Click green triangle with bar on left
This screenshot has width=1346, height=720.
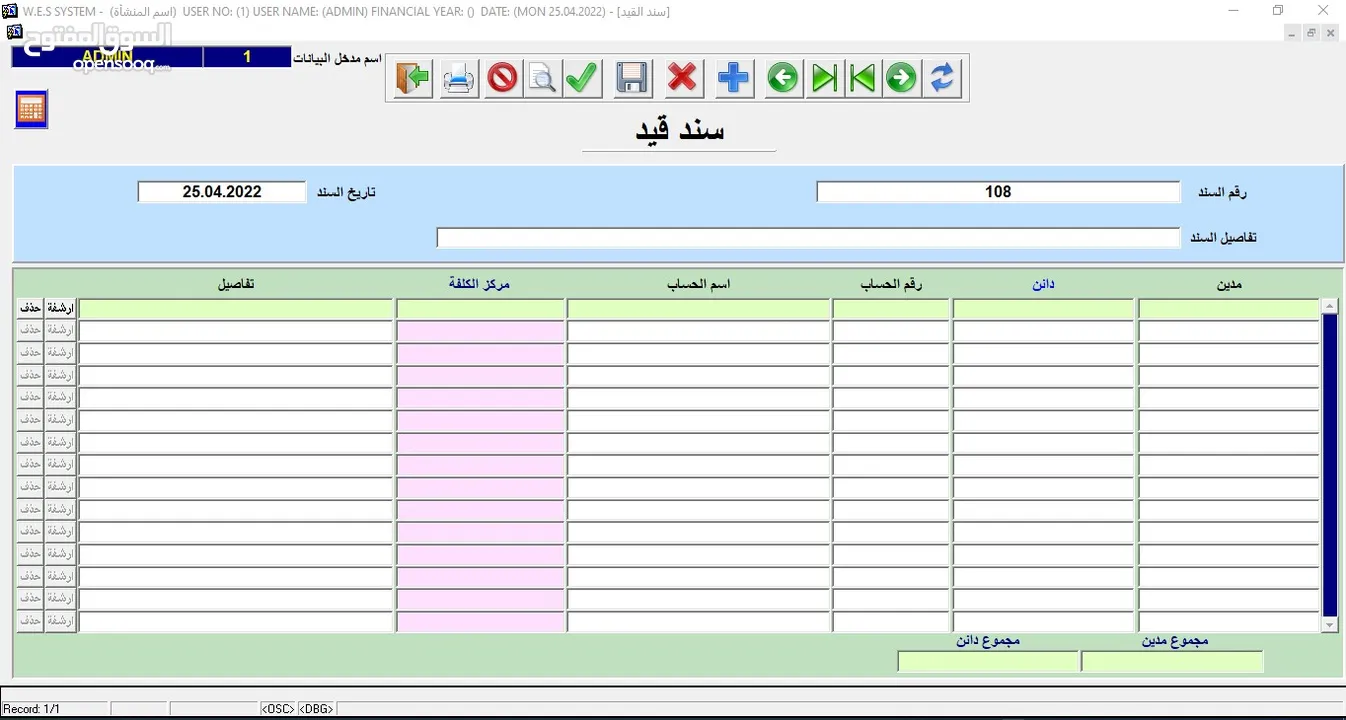tap(862, 78)
